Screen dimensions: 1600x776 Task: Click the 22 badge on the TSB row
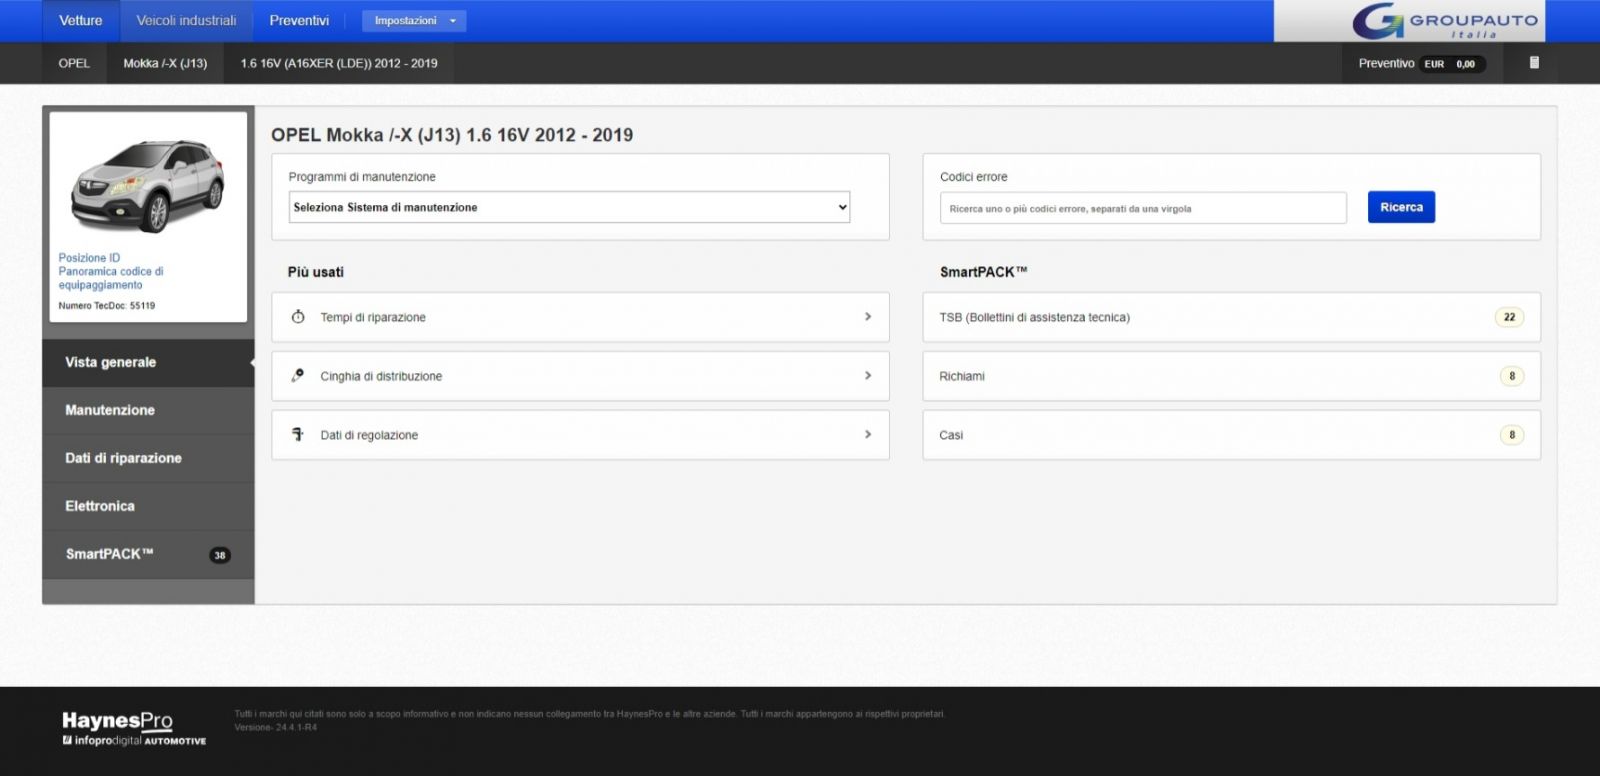(x=1509, y=317)
